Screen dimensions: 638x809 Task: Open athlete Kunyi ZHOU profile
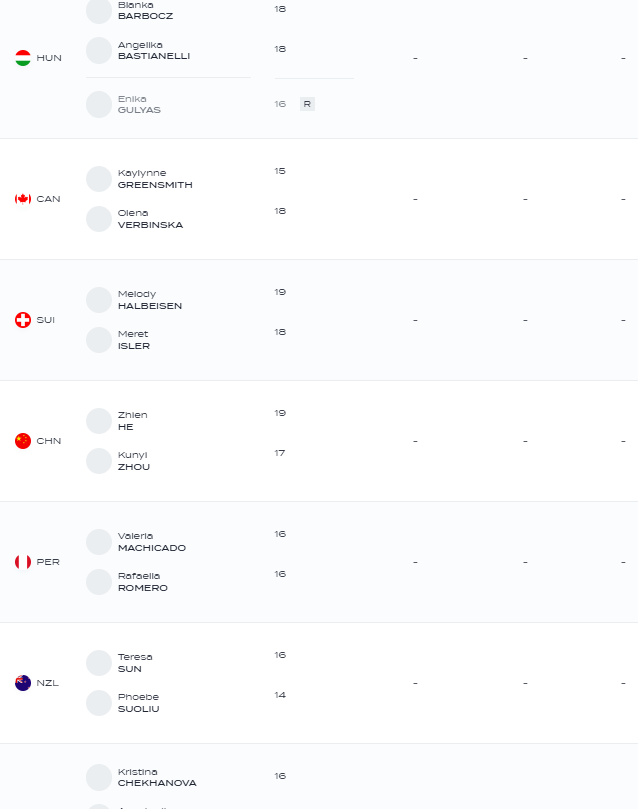point(134,461)
